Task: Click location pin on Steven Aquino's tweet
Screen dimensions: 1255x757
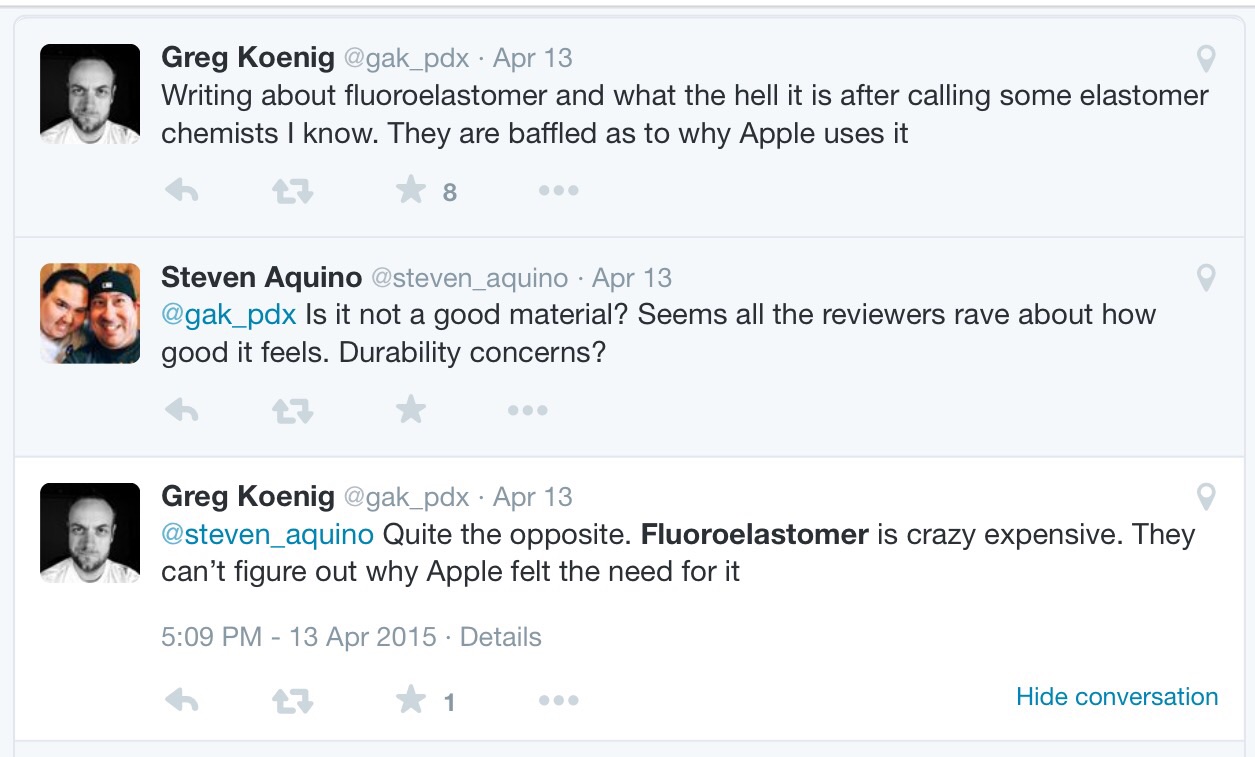Action: (x=1206, y=278)
